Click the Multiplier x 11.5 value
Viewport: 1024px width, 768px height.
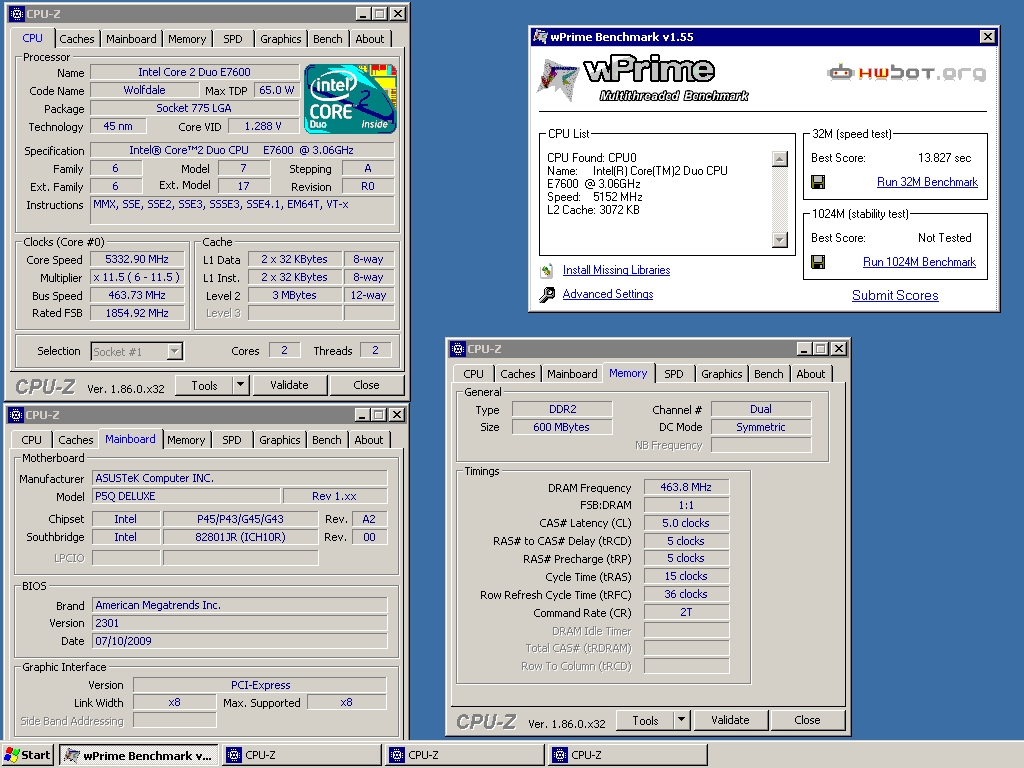(x=137, y=278)
